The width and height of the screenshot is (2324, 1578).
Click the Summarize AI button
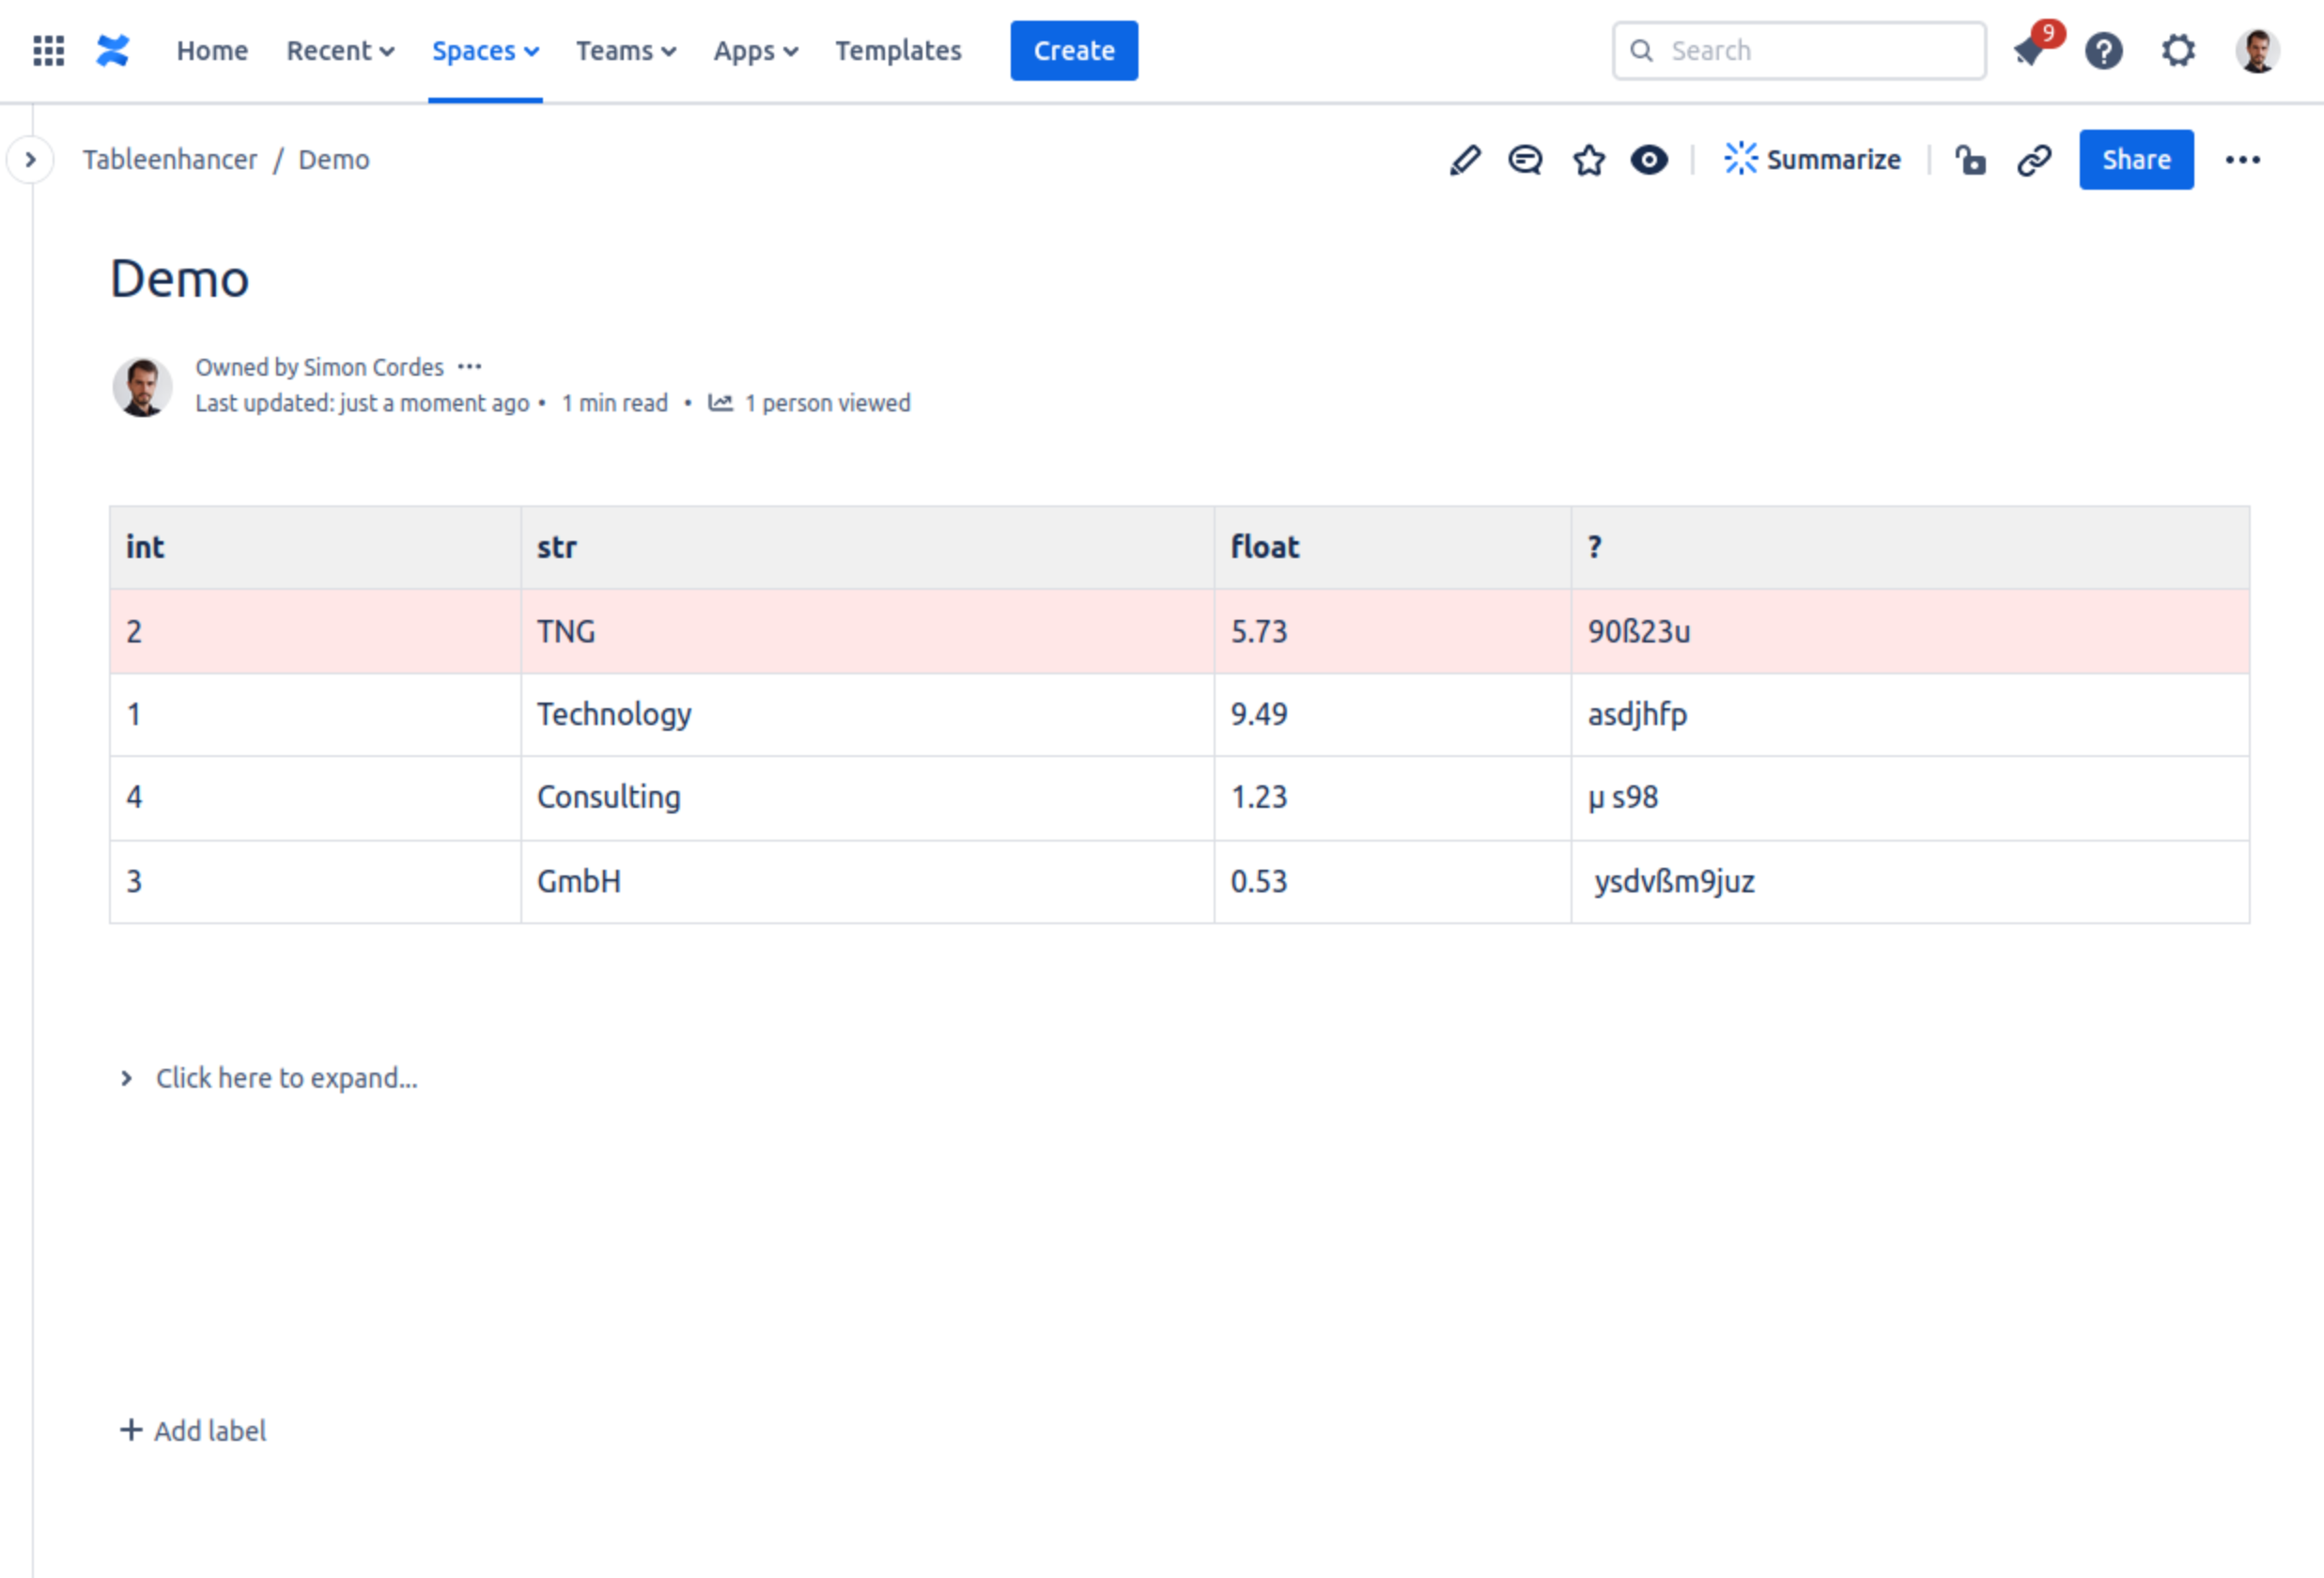(x=1812, y=160)
